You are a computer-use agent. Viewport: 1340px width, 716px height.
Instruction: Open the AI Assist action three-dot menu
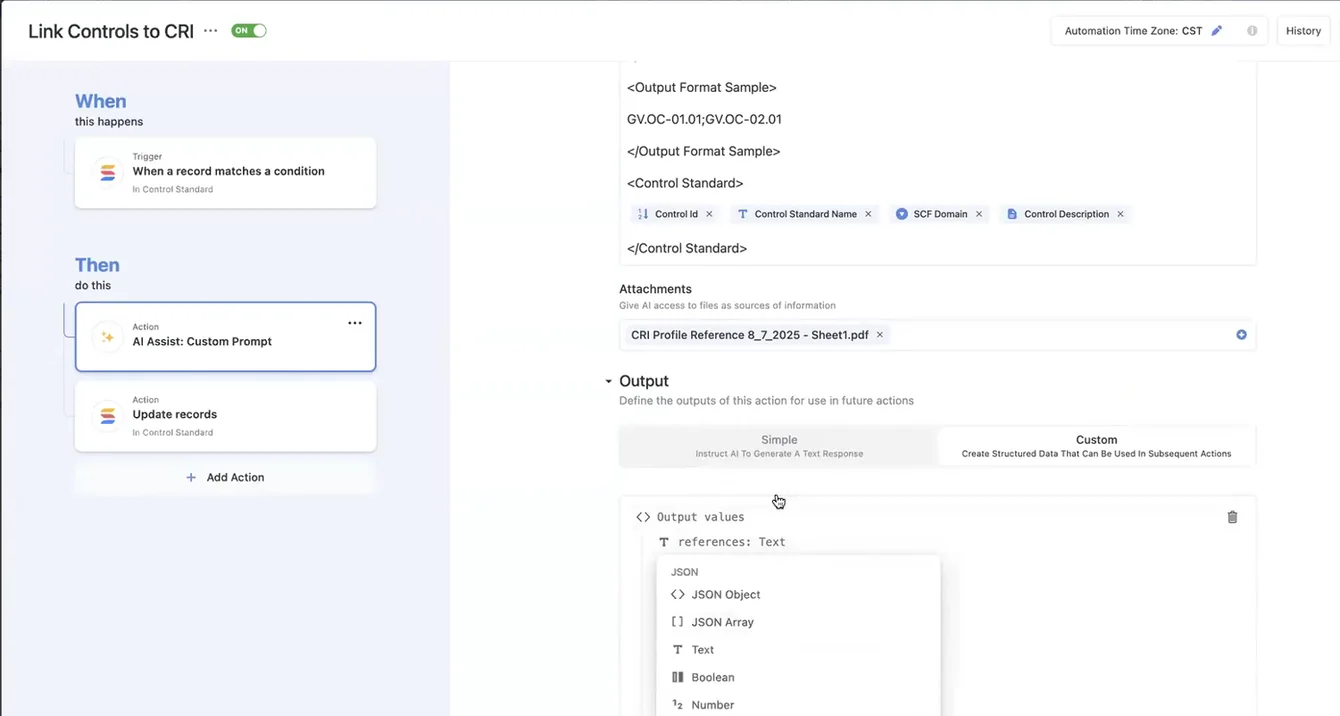(x=355, y=323)
